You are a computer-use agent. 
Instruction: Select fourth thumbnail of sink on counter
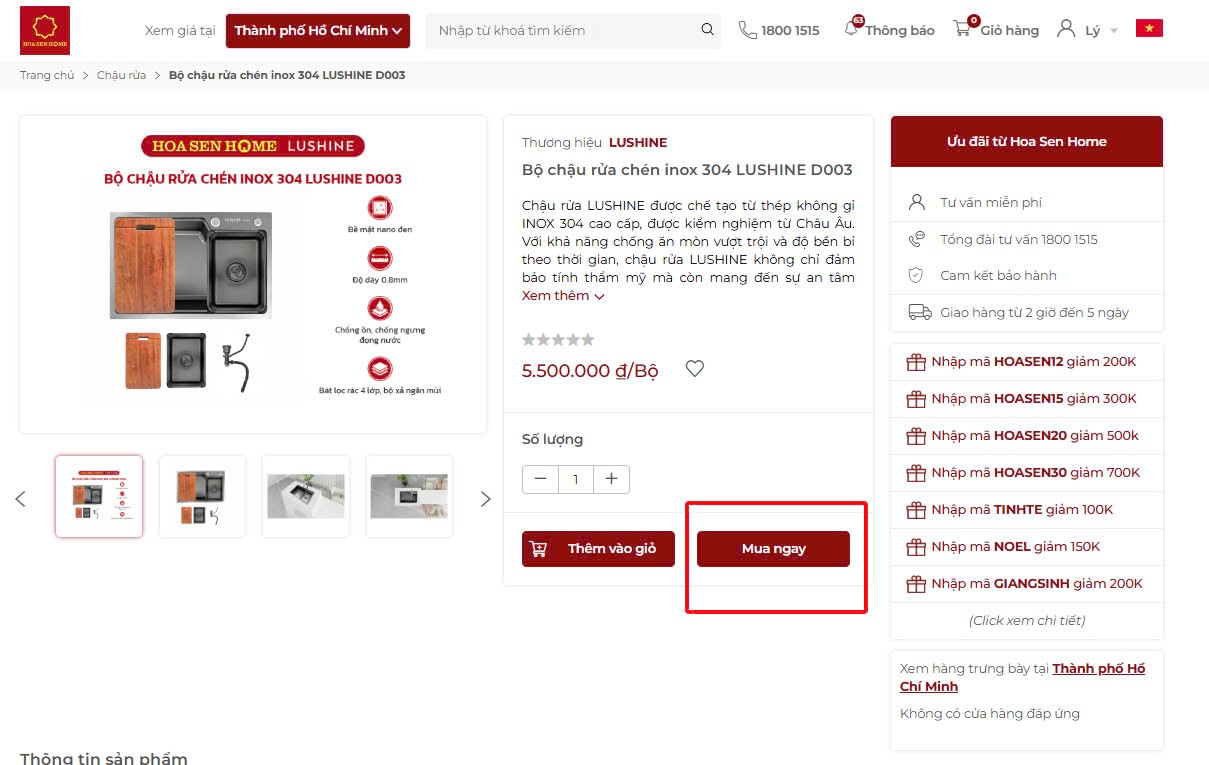[x=409, y=497]
